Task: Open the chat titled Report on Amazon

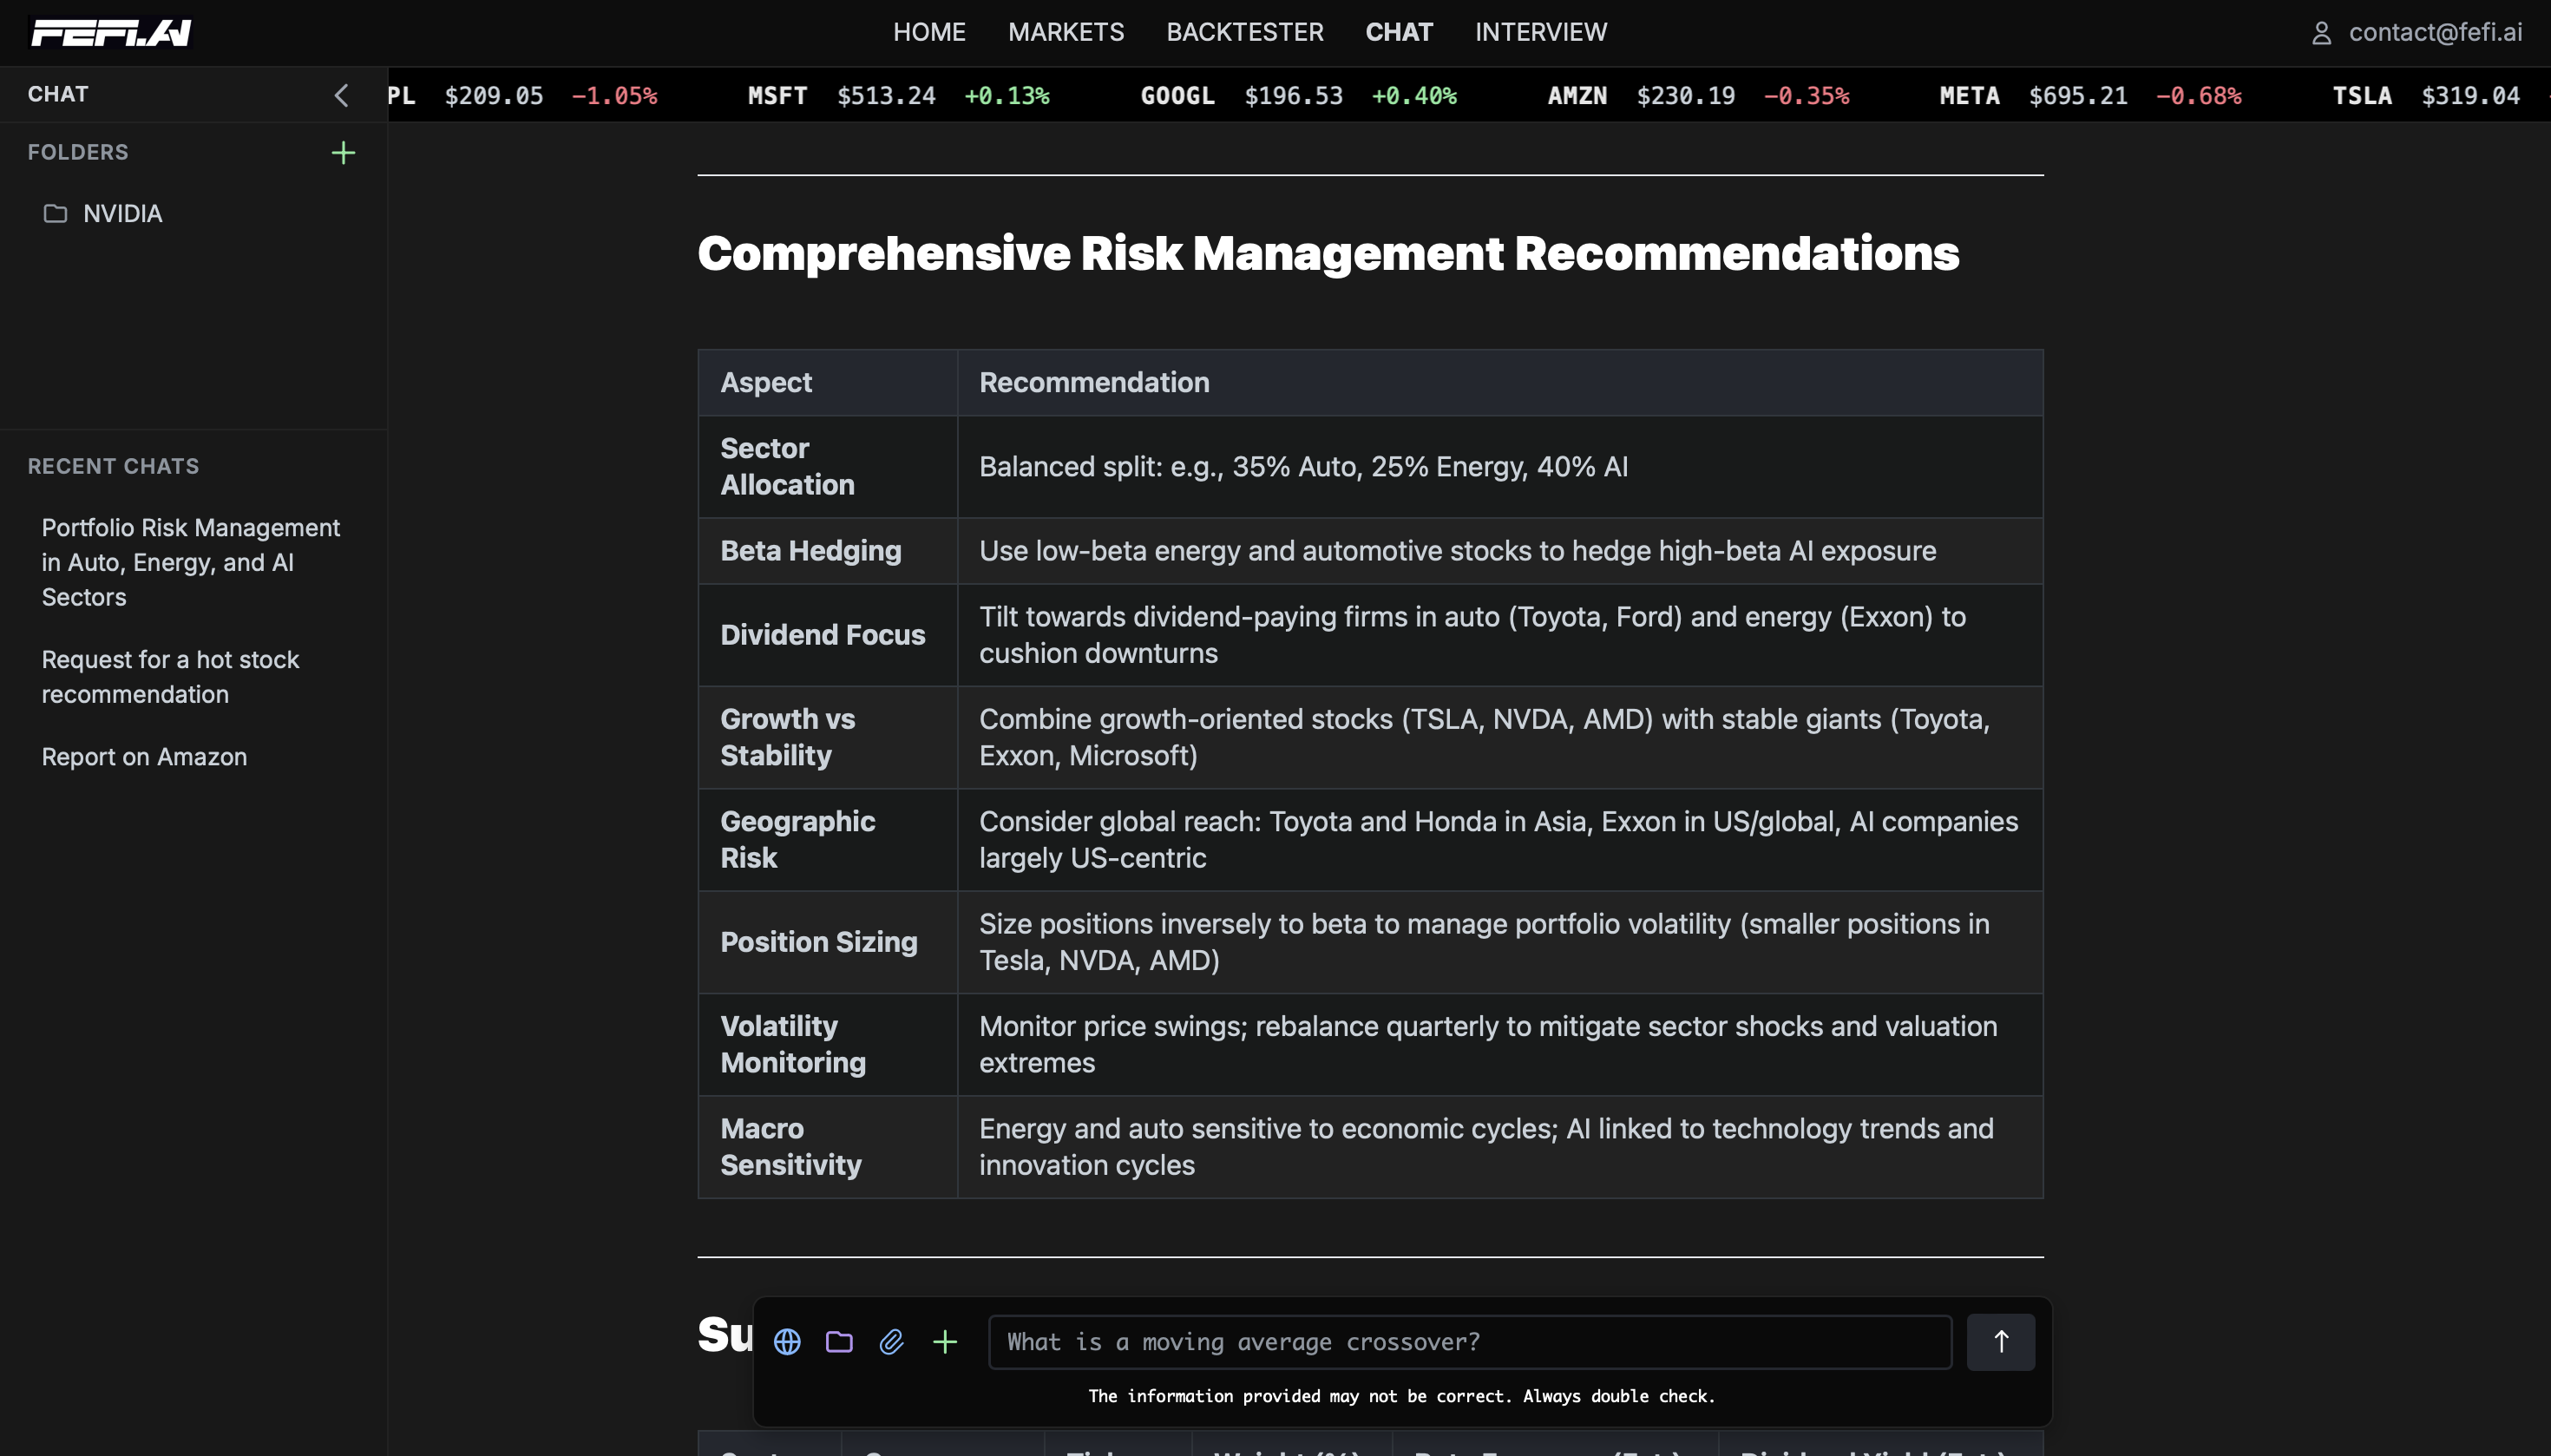Action: coord(144,757)
